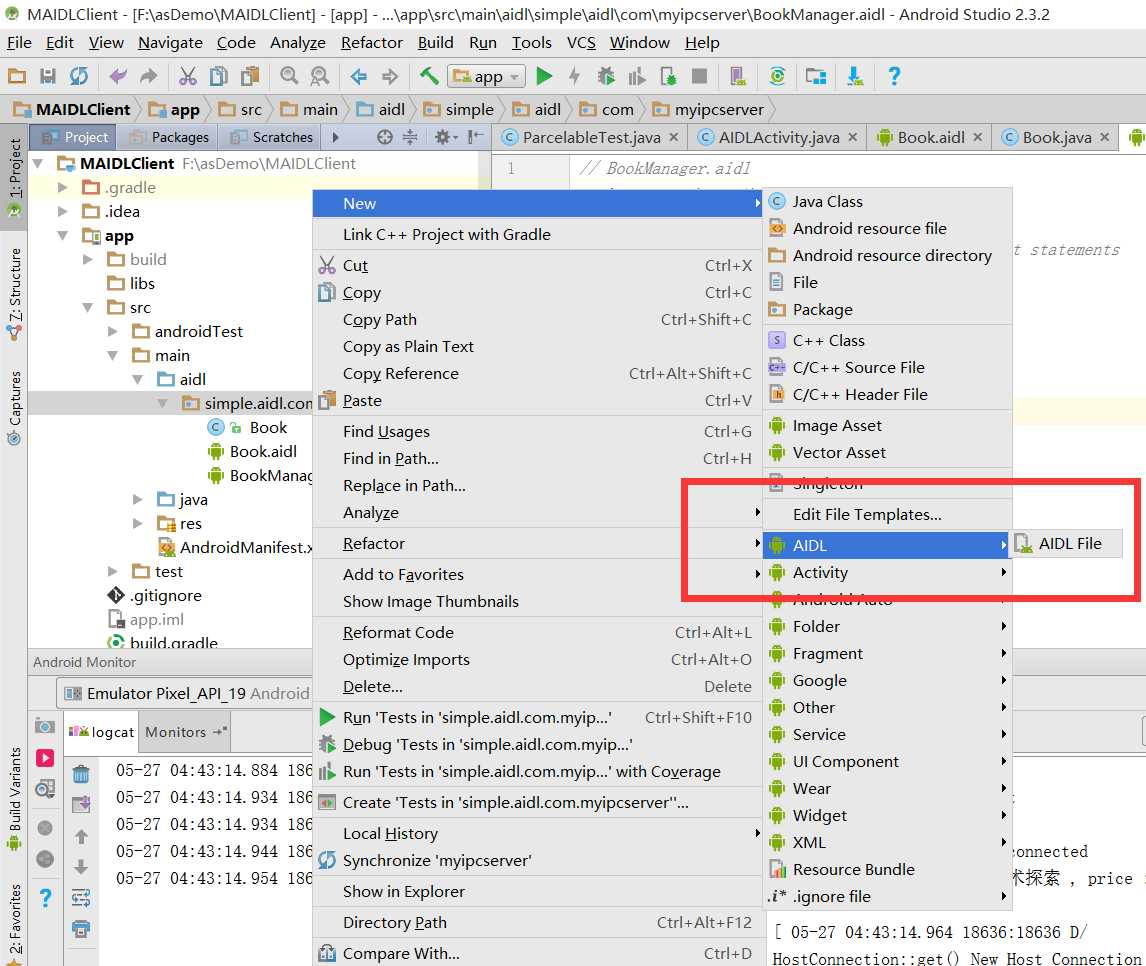Open the Navigate menu
Image resolution: width=1146 pixels, height=966 pixels.
170,42
